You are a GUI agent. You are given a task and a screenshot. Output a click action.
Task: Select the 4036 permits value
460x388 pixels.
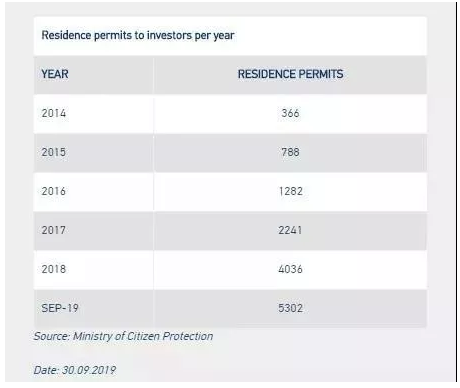point(290,269)
